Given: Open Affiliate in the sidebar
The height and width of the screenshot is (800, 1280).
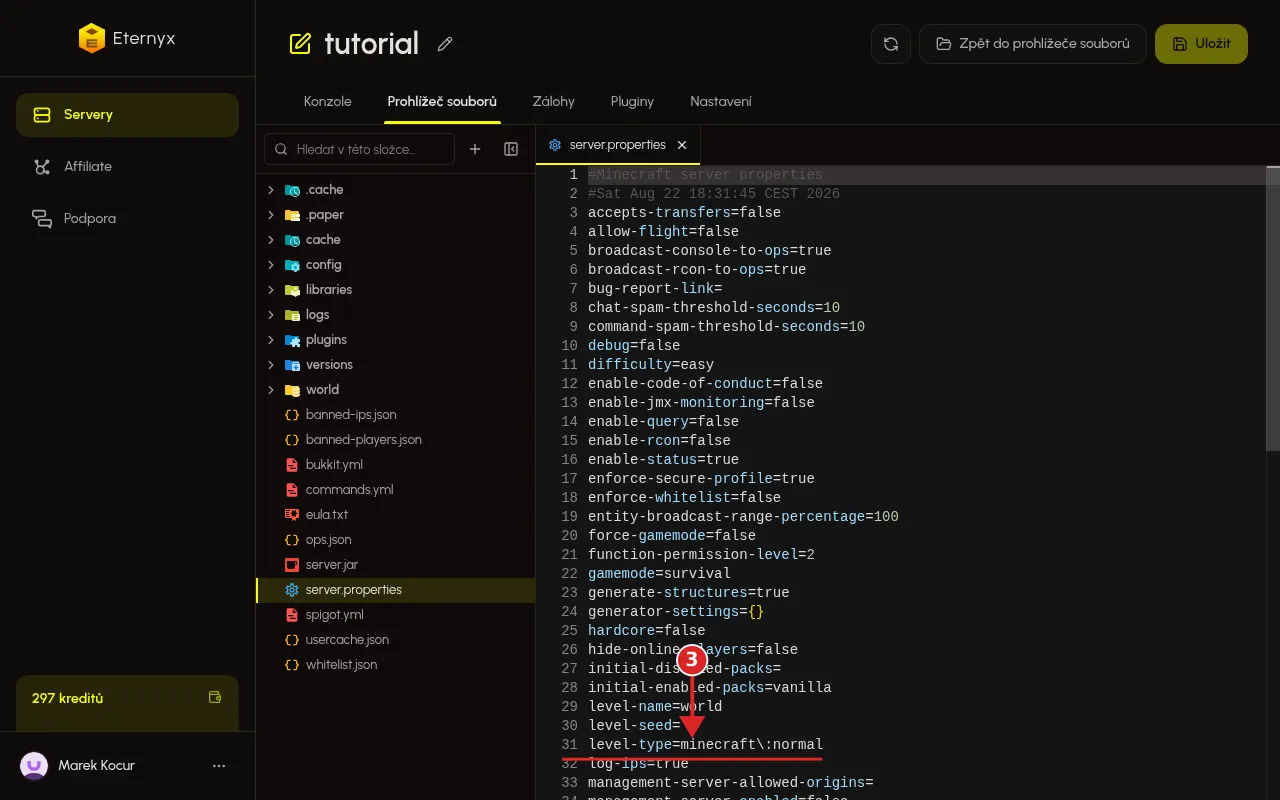Looking at the screenshot, I should point(127,167).
